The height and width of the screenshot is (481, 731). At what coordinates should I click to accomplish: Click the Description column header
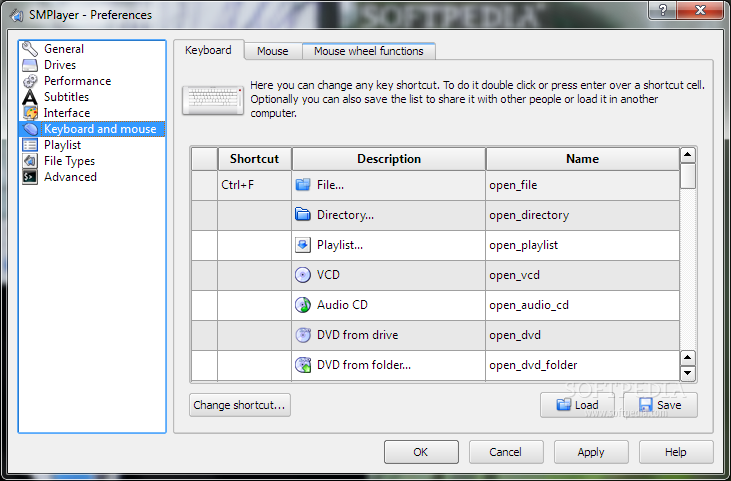389,159
